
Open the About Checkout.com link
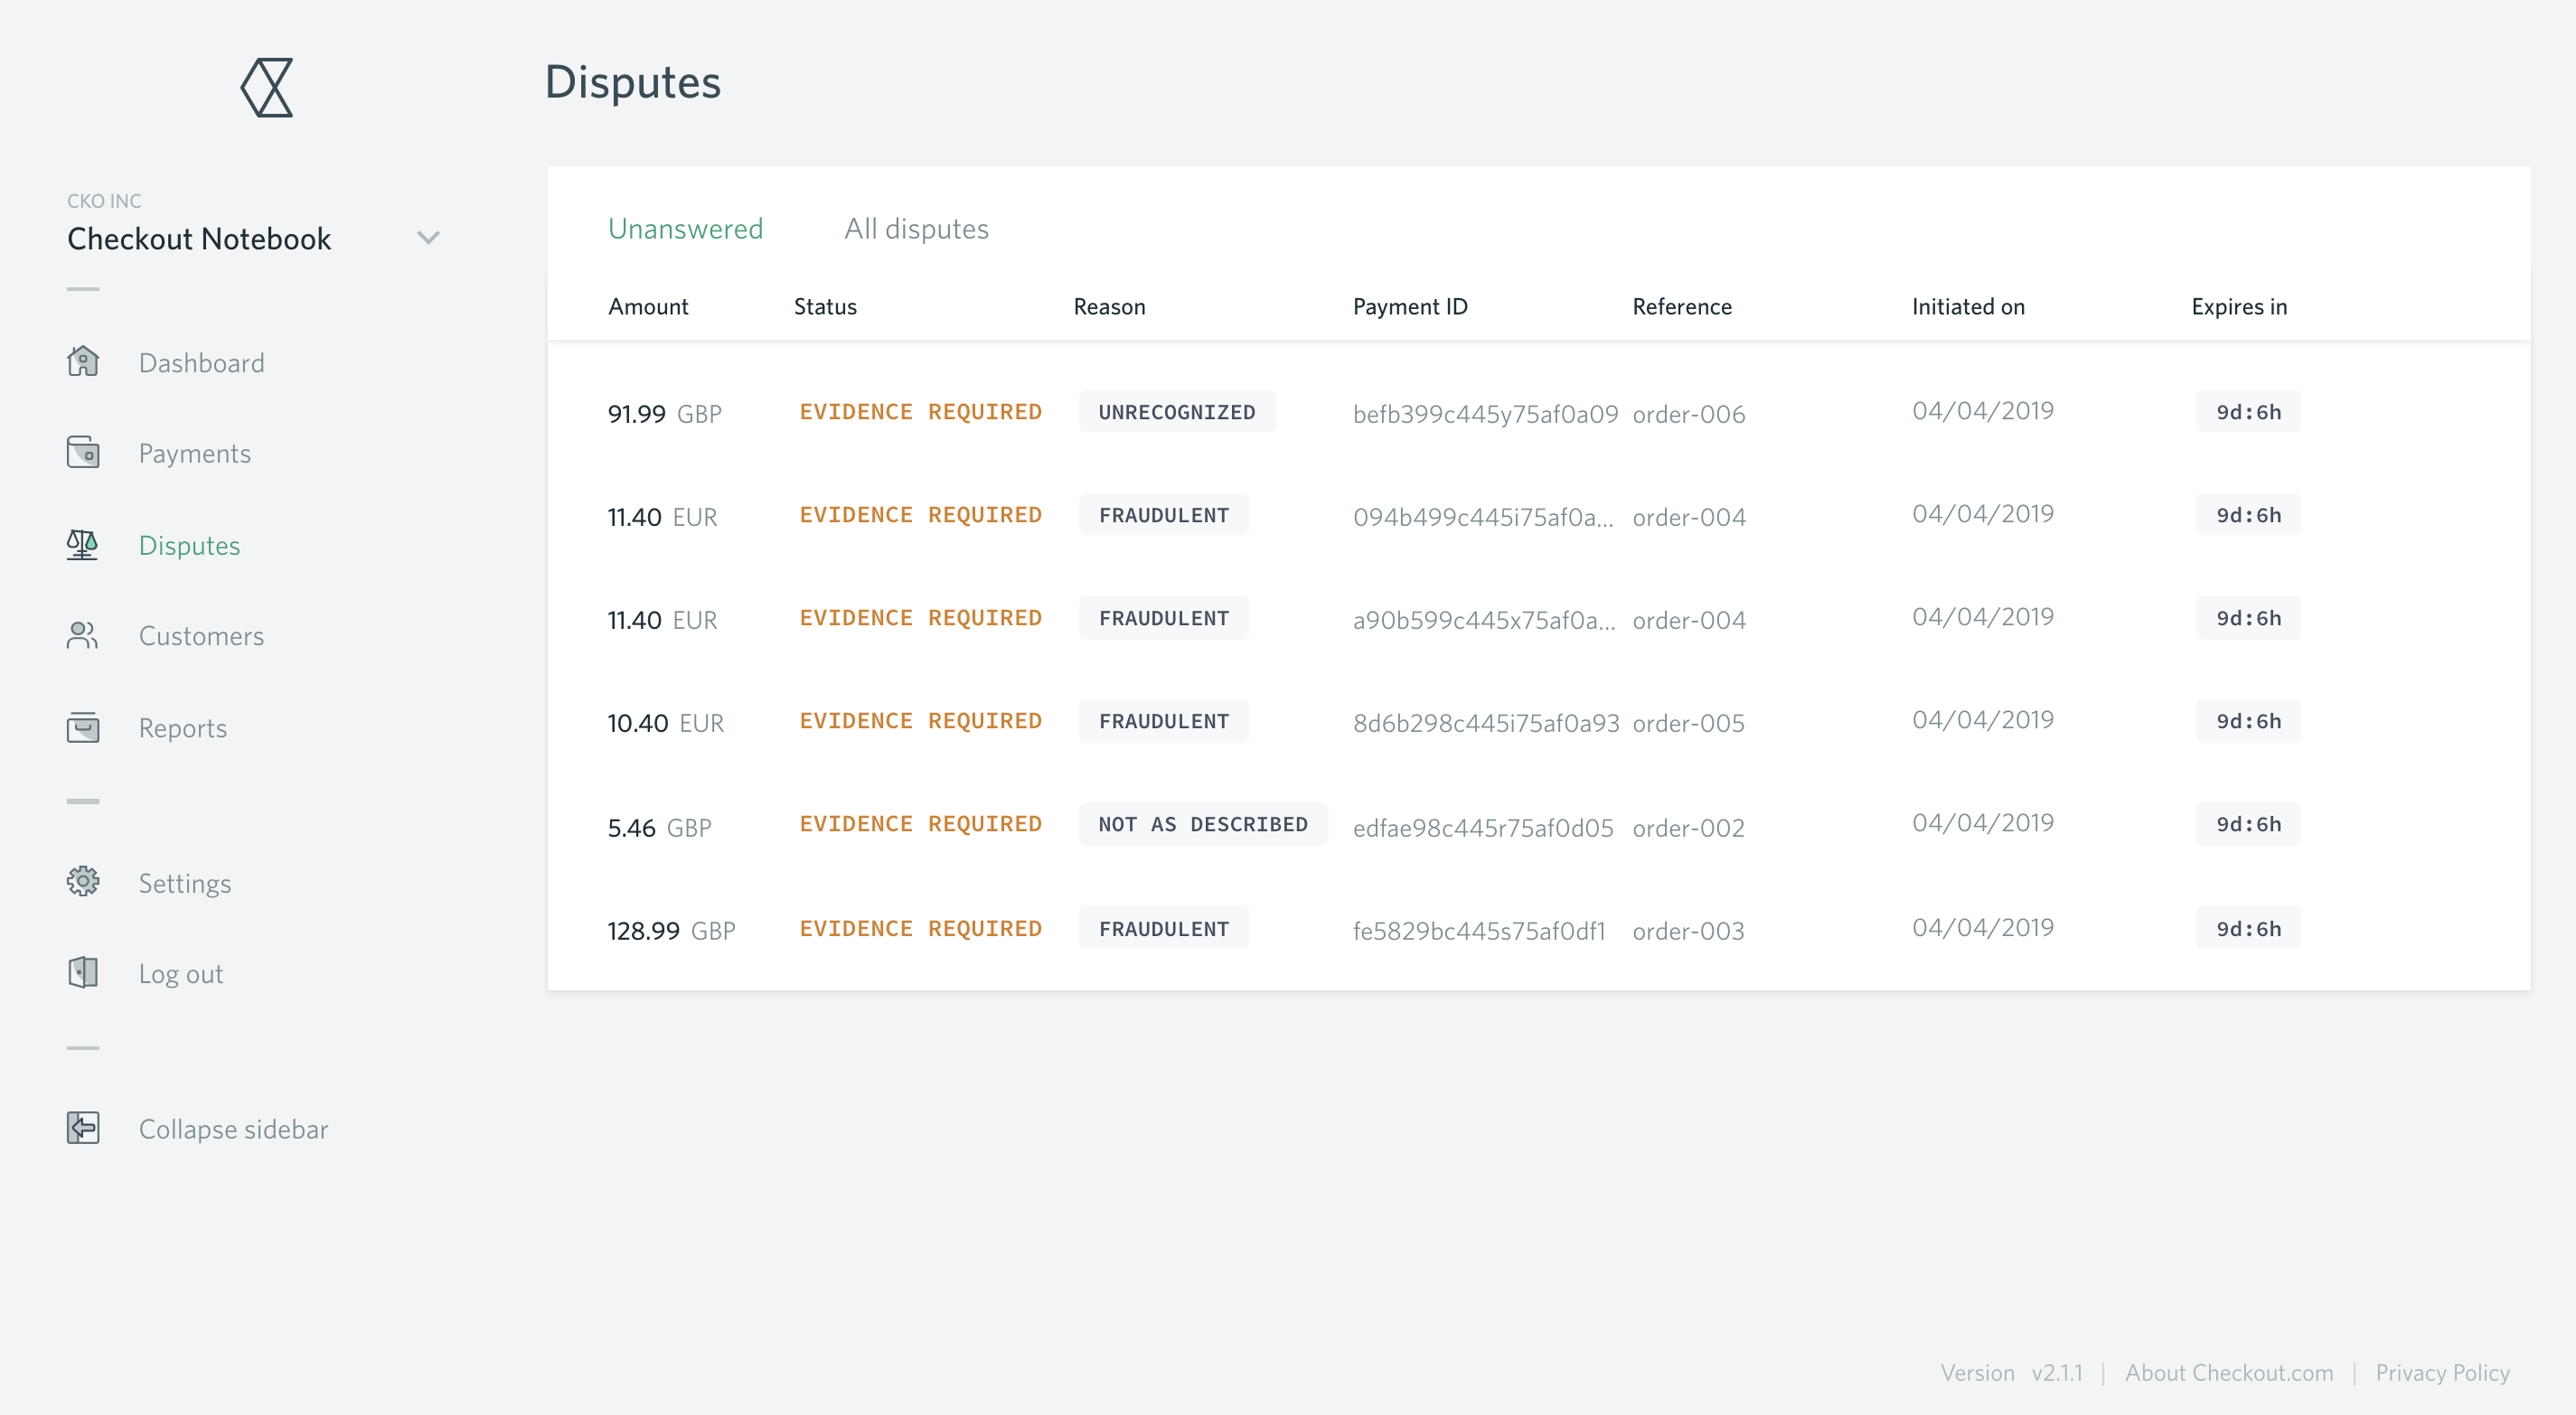click(x=2229, y=1373)
